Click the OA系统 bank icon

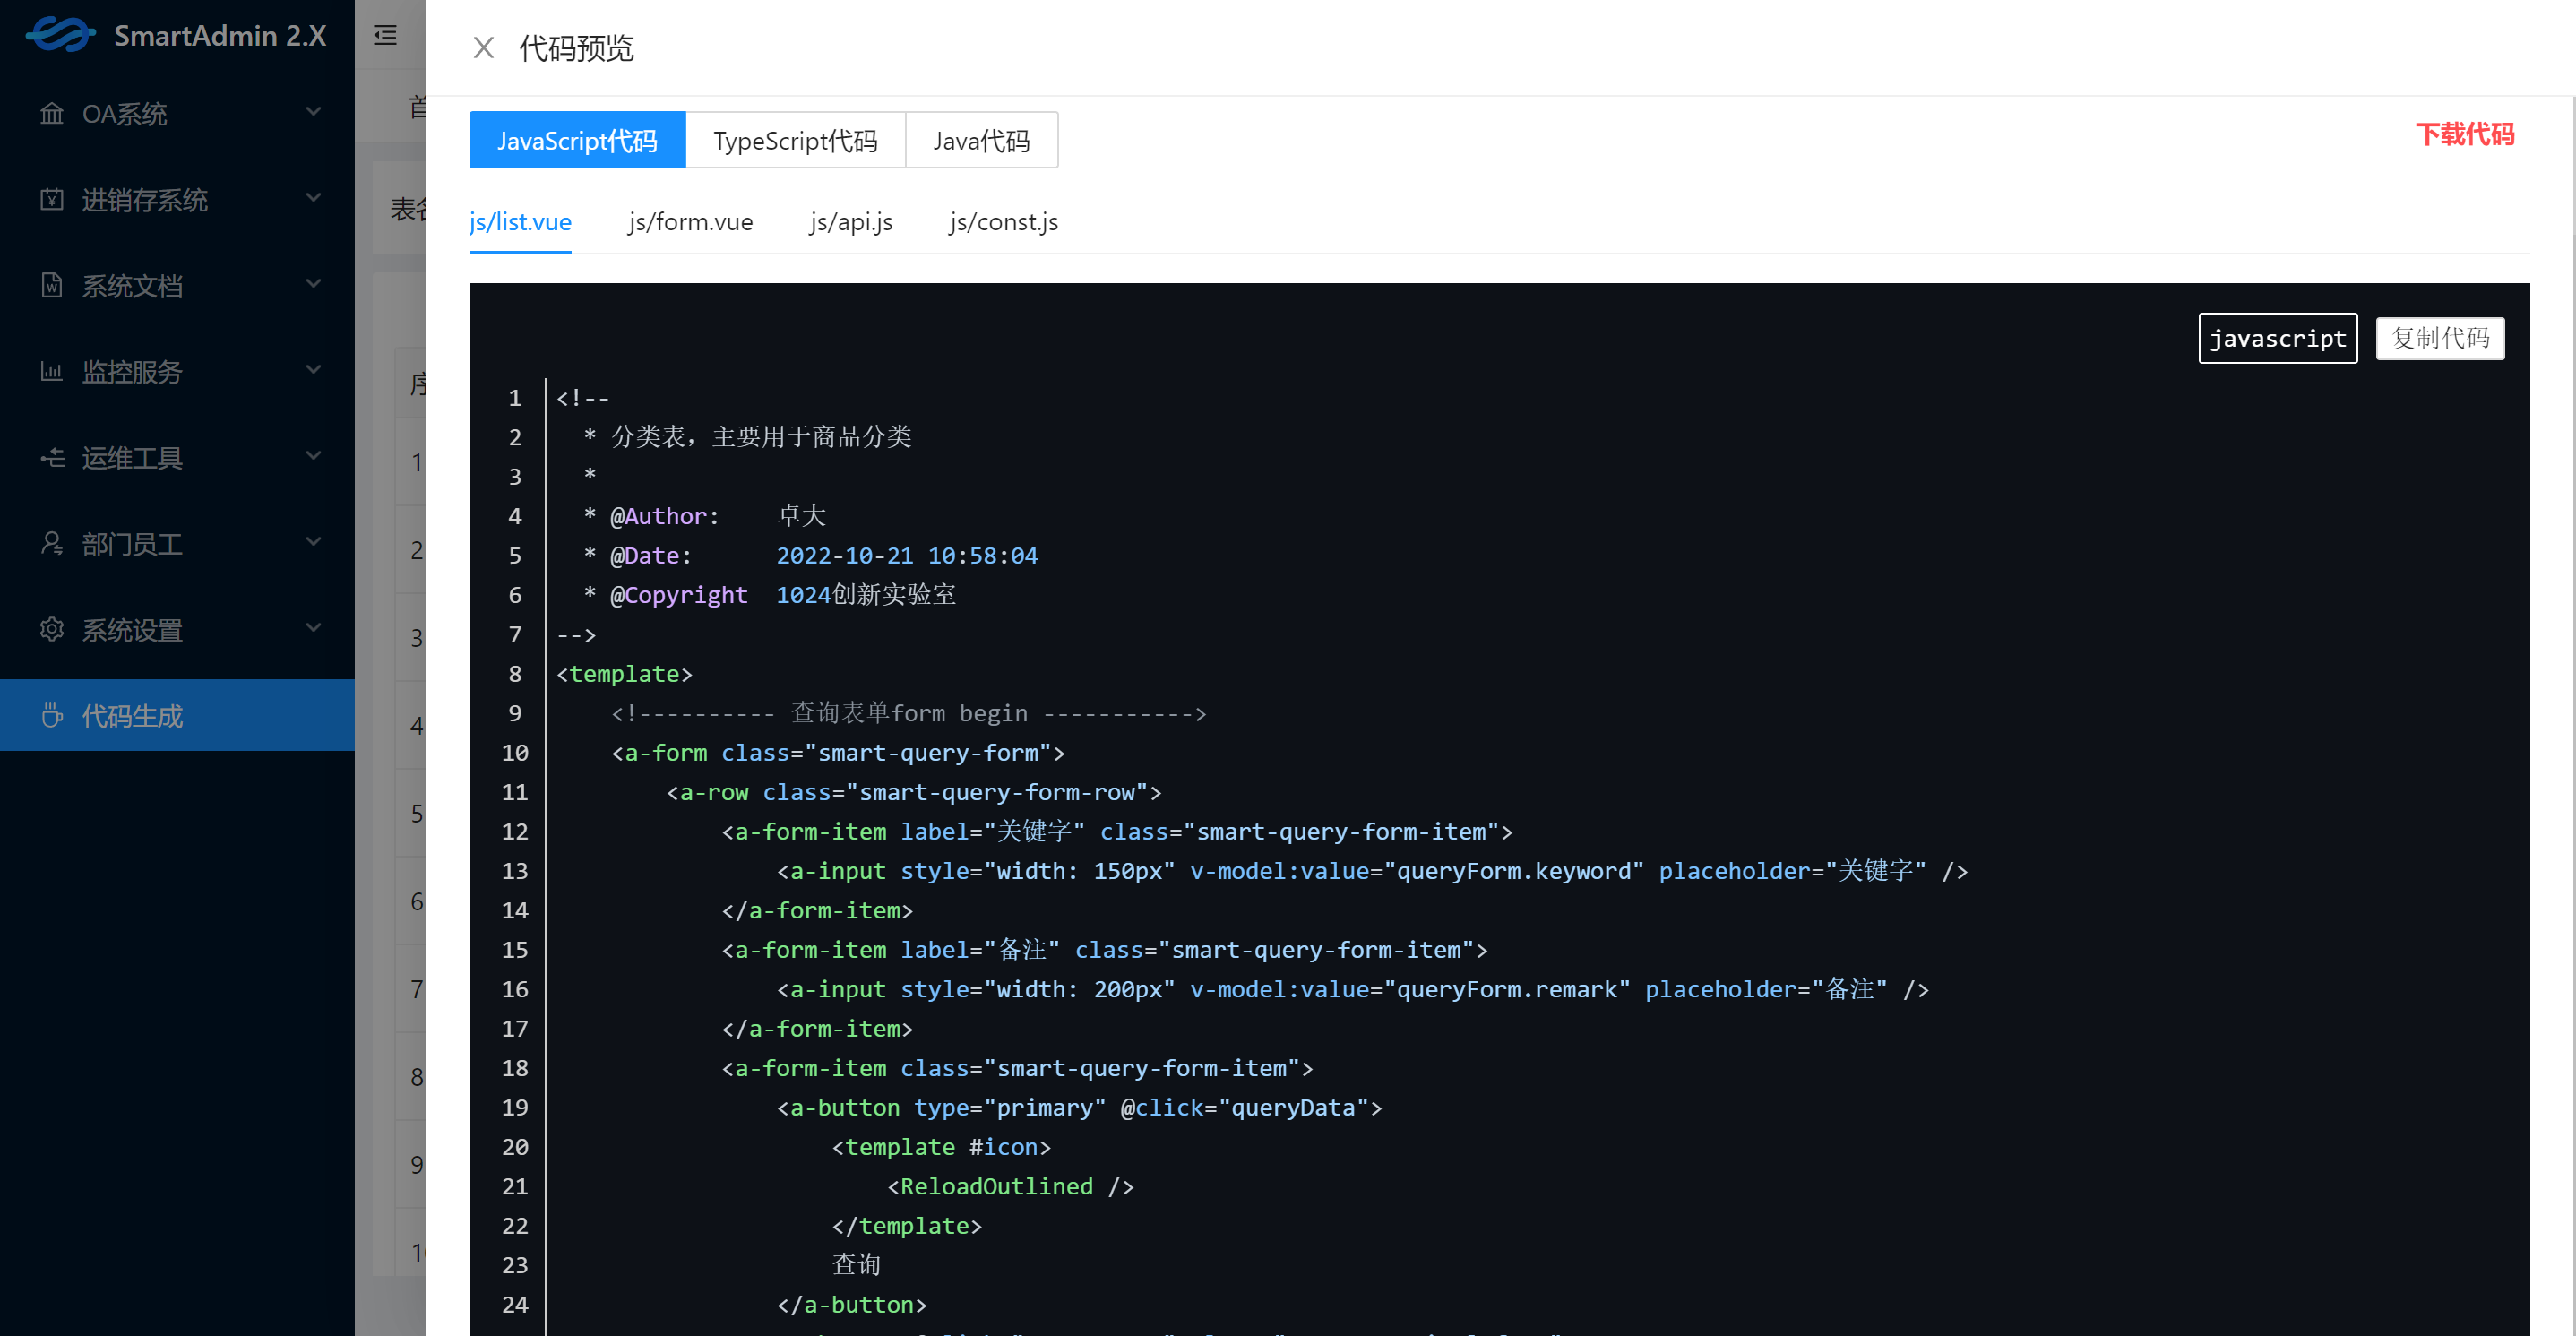51,114
